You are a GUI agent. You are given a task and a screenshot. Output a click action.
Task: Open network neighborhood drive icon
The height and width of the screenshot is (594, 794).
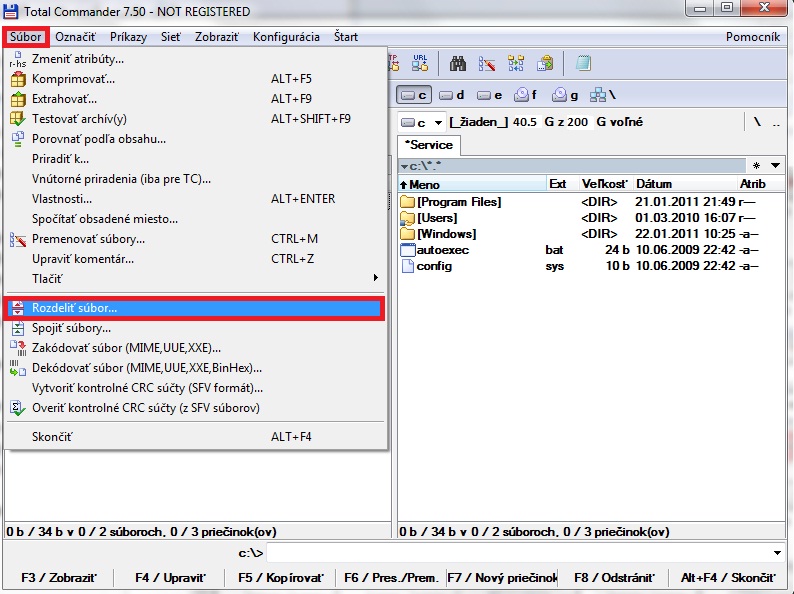click(x=603, y=95)
